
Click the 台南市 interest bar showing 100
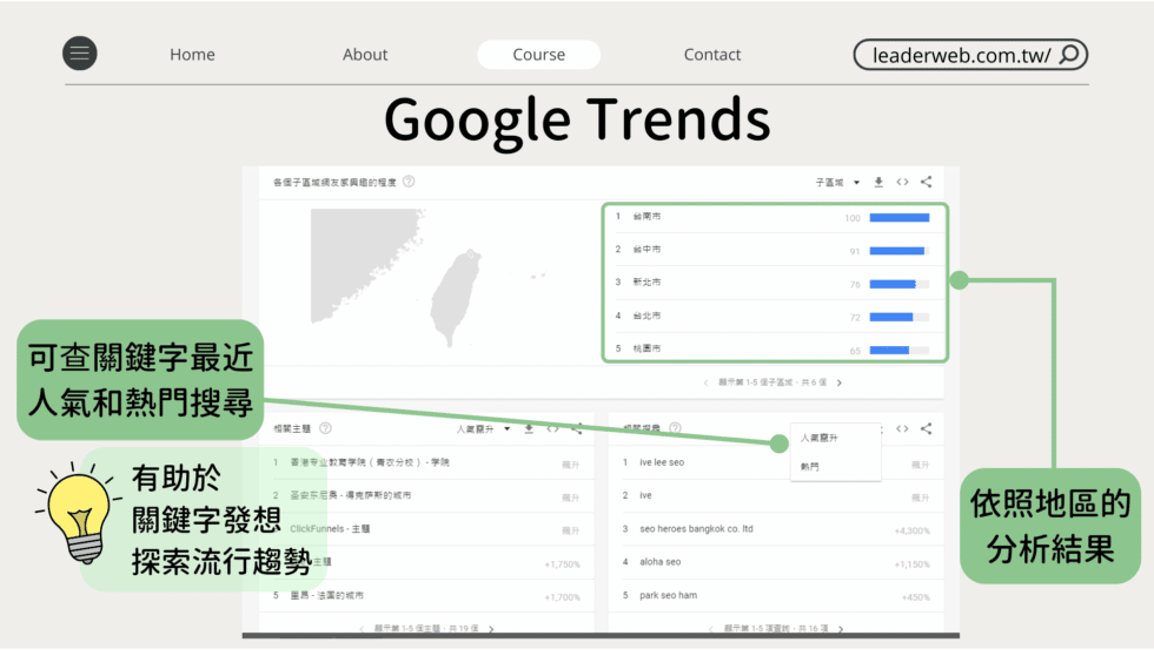click(902, 216)
